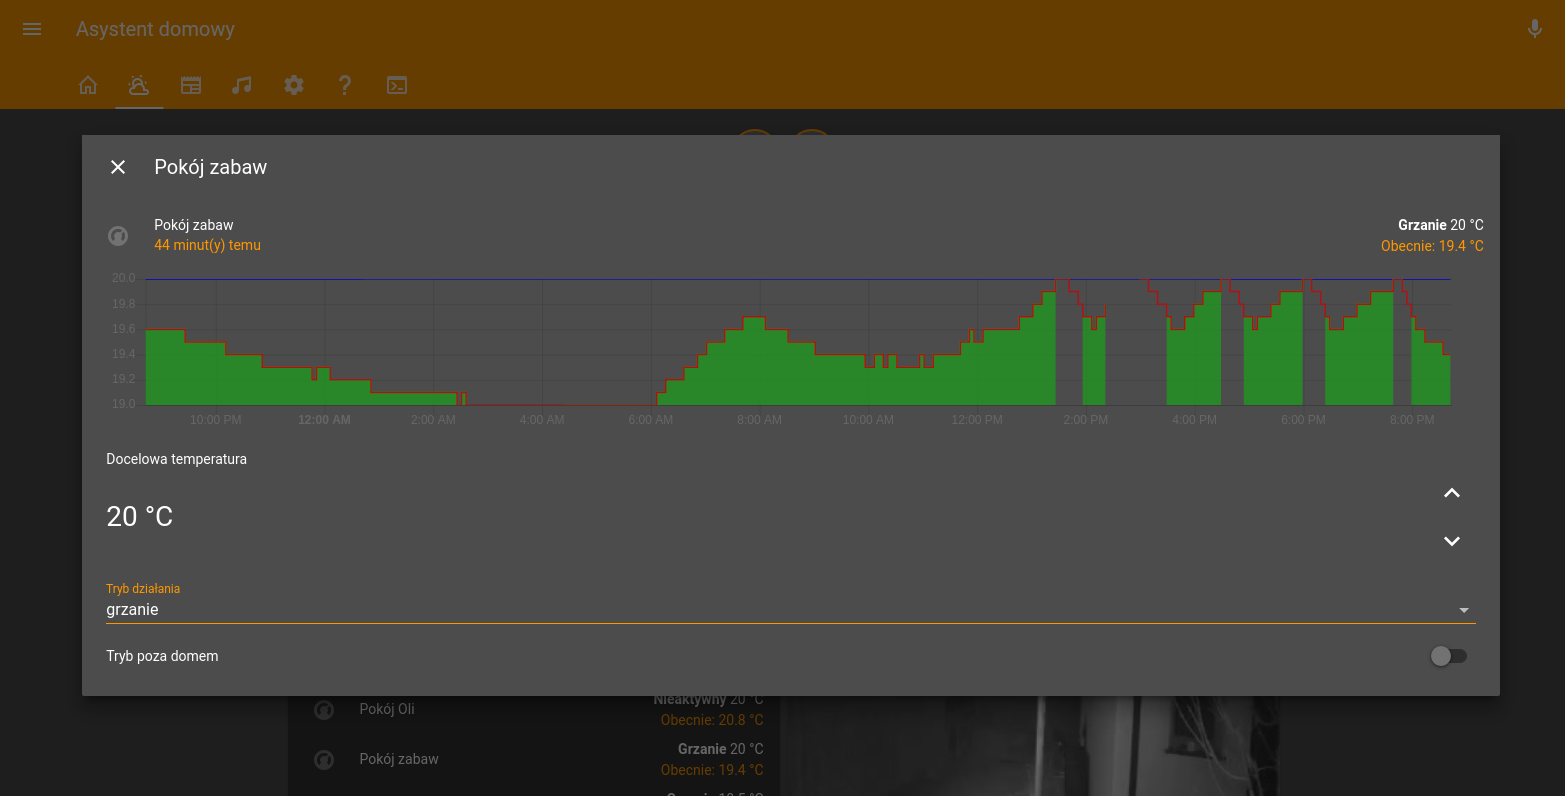The width and height of the screenshot is (1565, 796).
Task: Open the question mark help tab
Action: [x=345, y=85]
